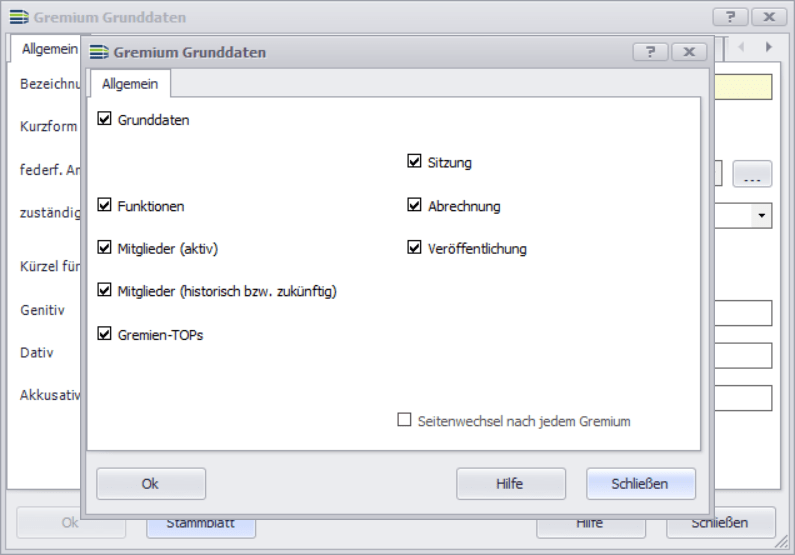Click the background window's help question mark button

pyautogui.click(x=730, y=17)
